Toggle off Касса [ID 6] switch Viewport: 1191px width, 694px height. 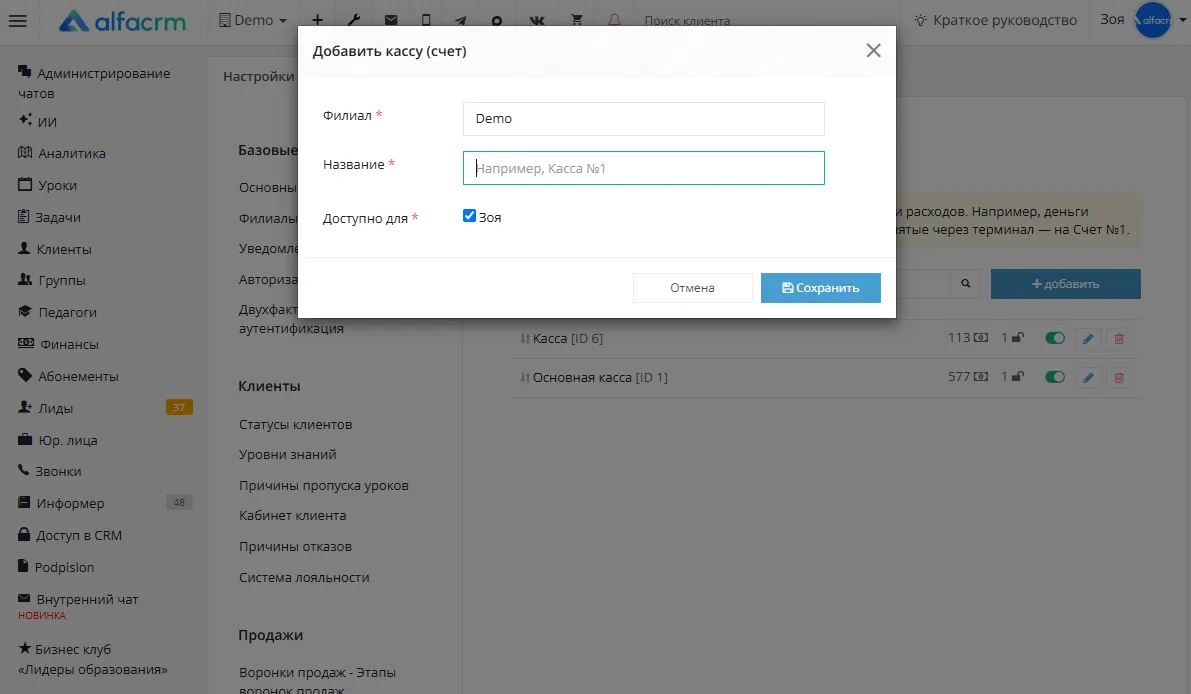1055,338
